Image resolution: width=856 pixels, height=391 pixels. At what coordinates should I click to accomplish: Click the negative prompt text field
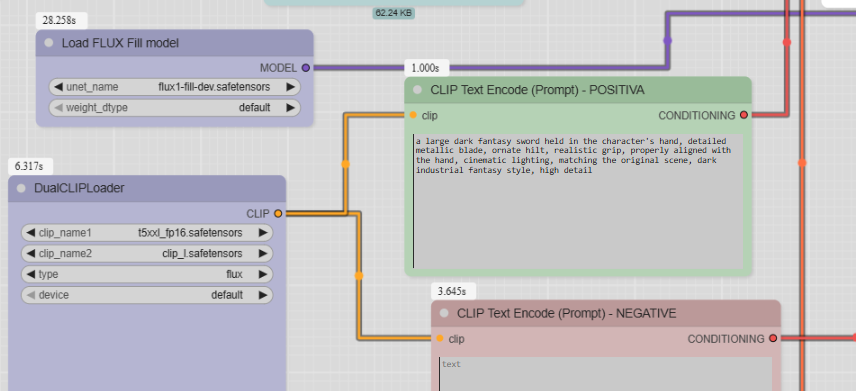tap(606, 374)
